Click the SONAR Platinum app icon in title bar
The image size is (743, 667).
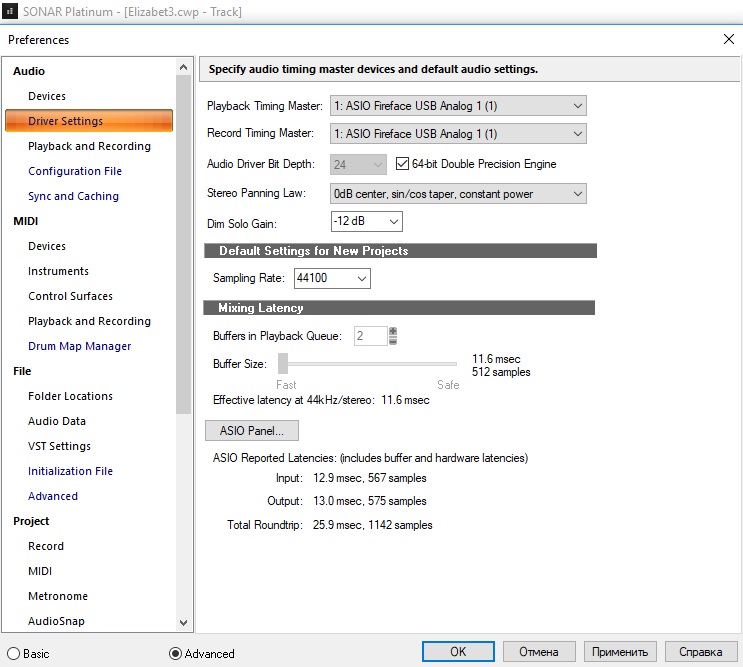(9, 11)
